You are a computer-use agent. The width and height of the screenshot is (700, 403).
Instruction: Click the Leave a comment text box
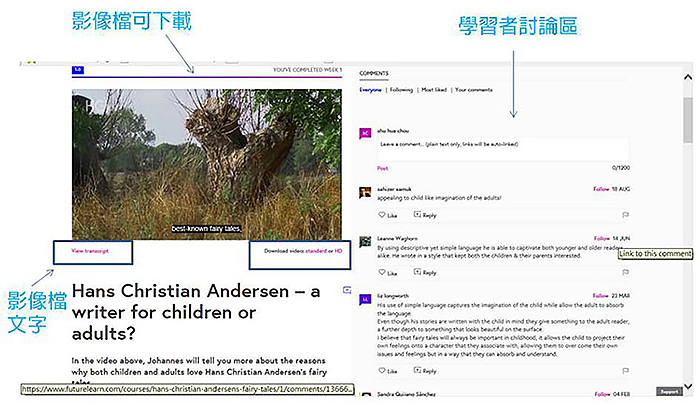point(504,149)
